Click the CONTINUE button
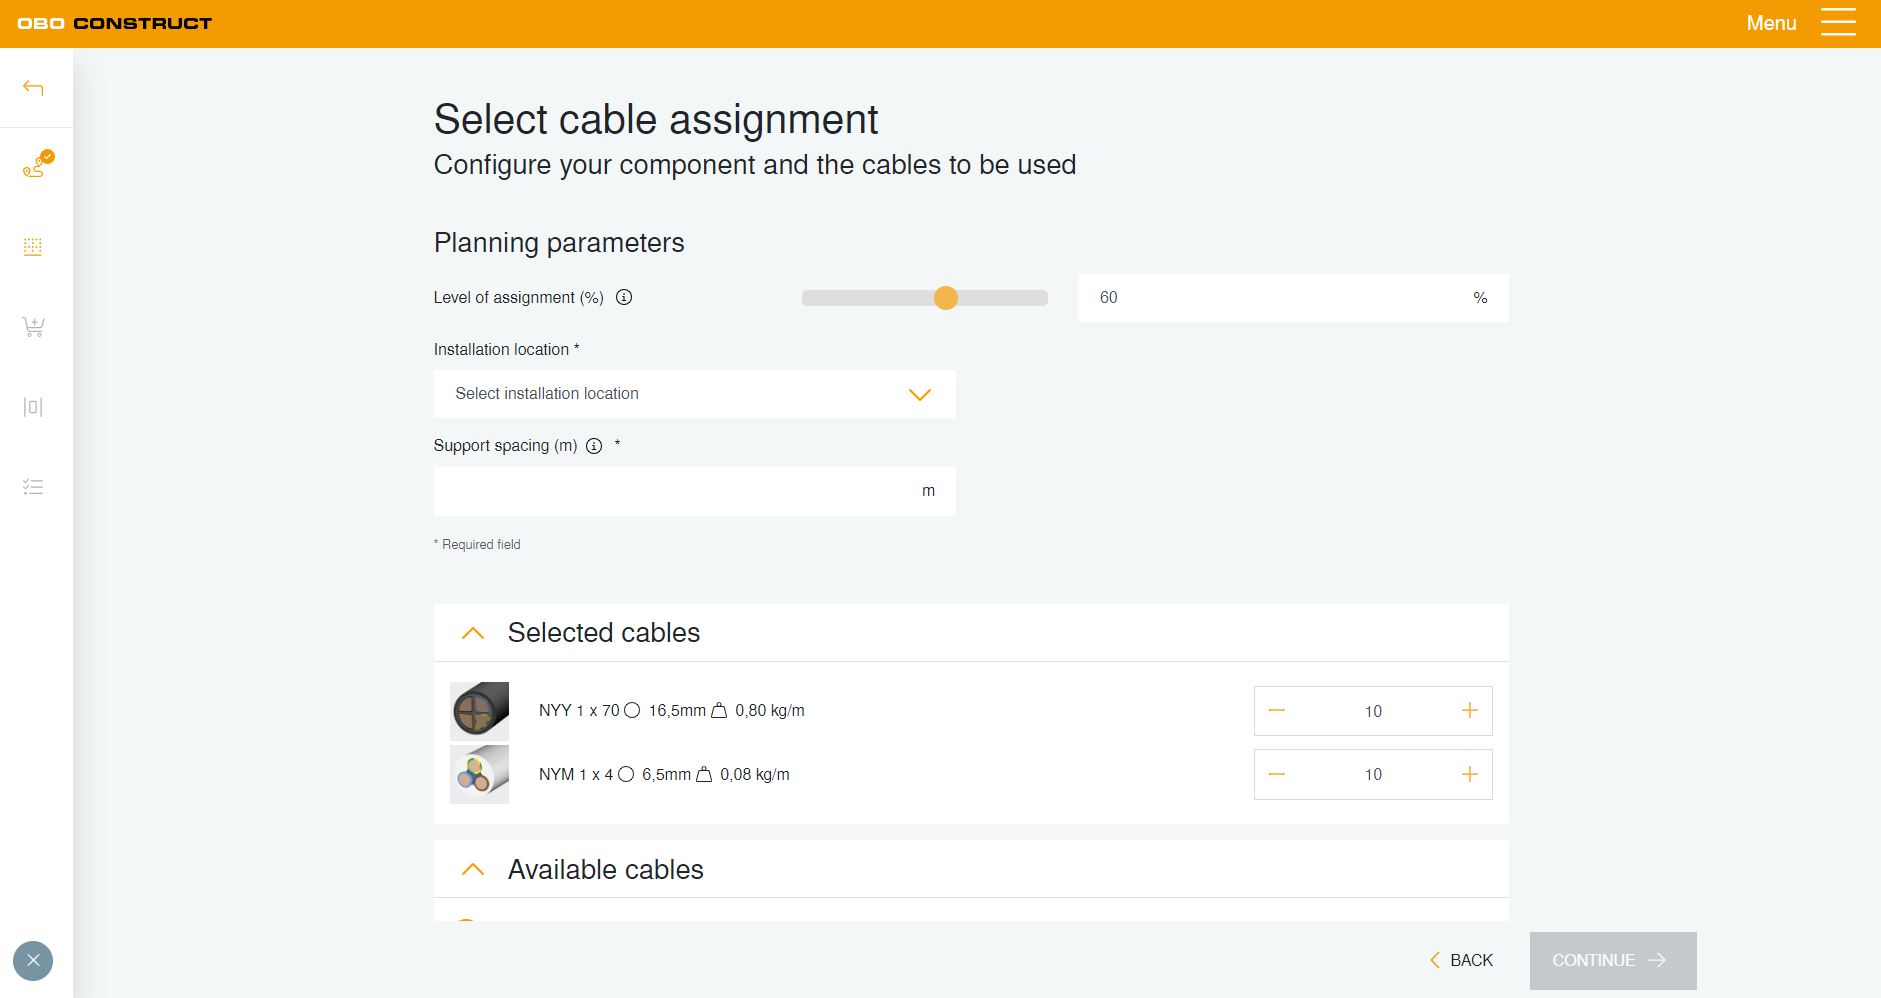1881x998 pixels. (x=1612, y=960)
